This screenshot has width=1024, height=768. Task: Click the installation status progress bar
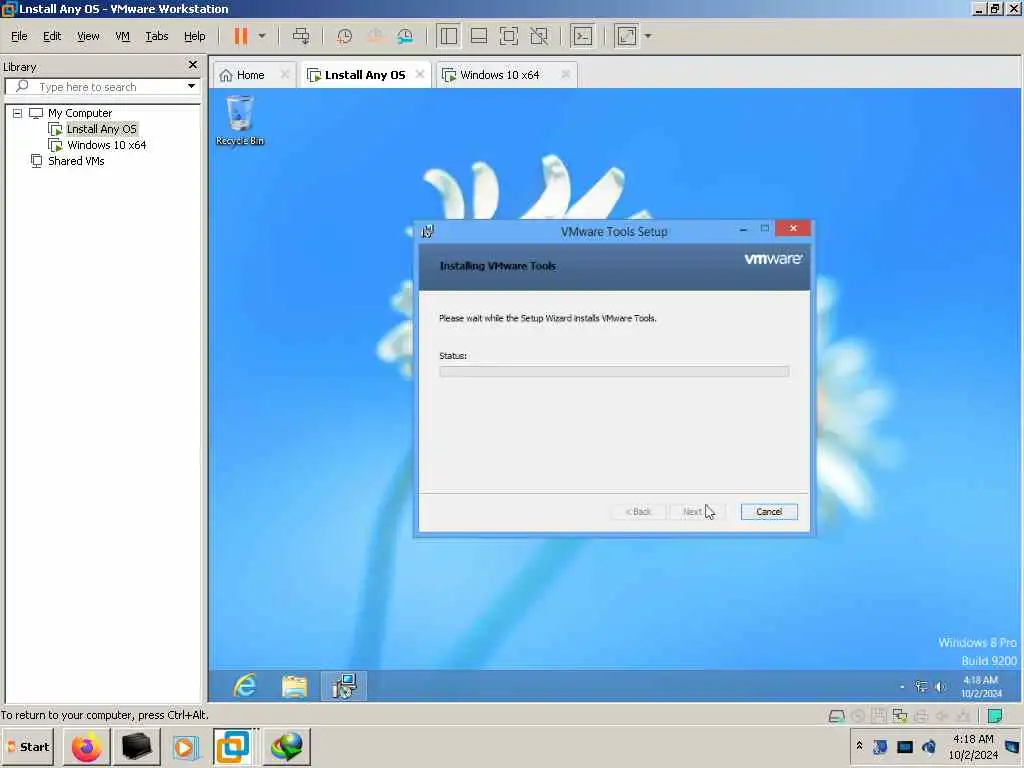(x=614, y=372)
